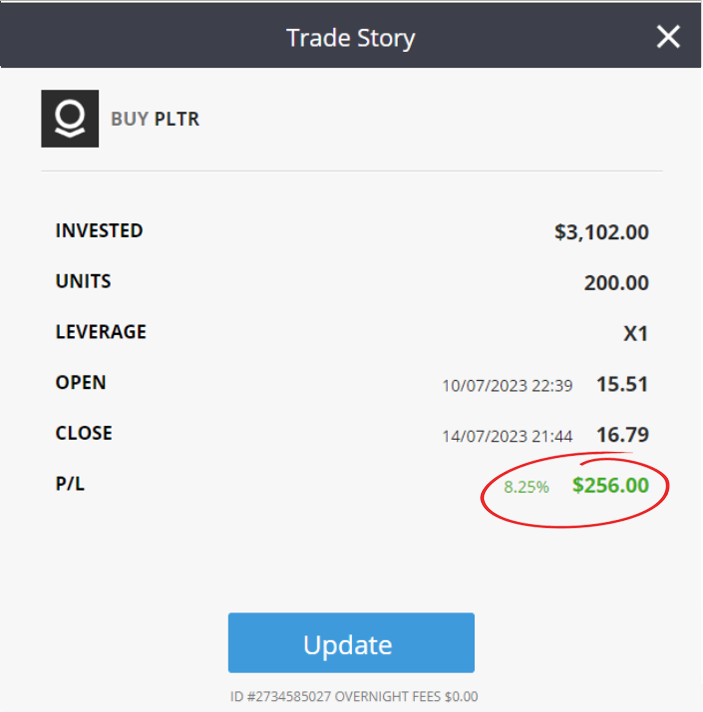
Task: Click the Palantir logo icon
Action: 70,119
